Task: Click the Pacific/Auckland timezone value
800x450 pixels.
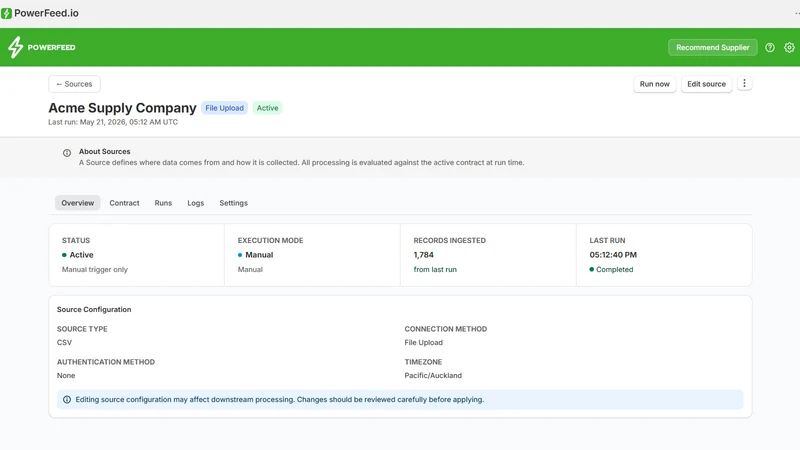Action: (433, 376)
